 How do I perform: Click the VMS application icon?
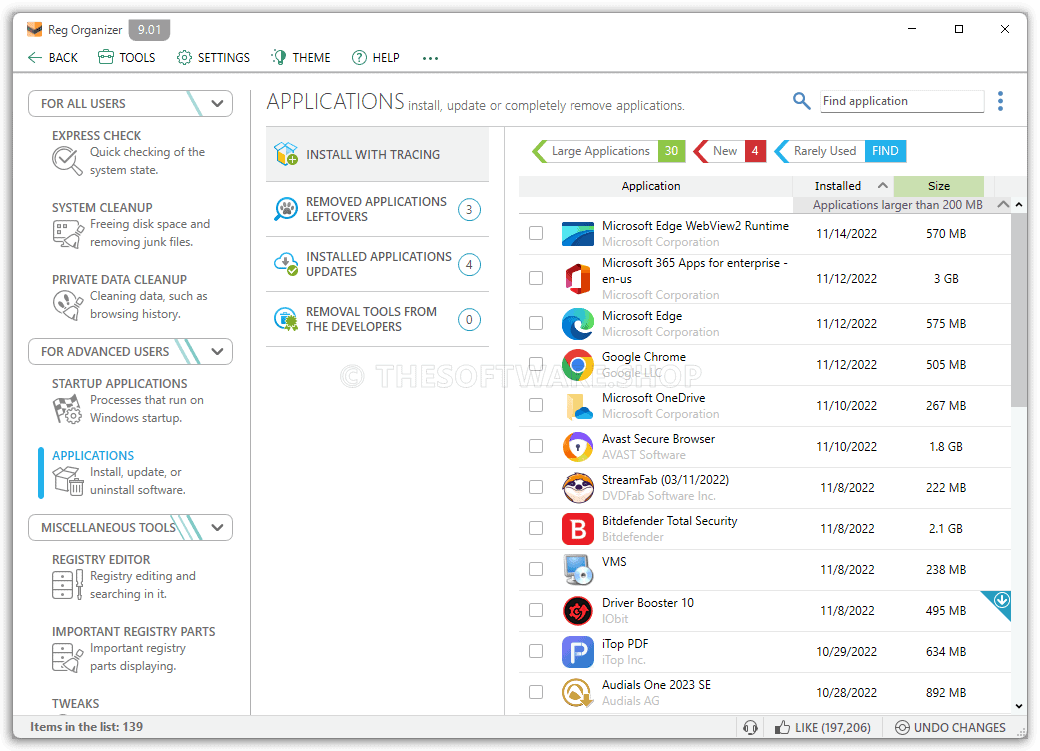(578, 570)
